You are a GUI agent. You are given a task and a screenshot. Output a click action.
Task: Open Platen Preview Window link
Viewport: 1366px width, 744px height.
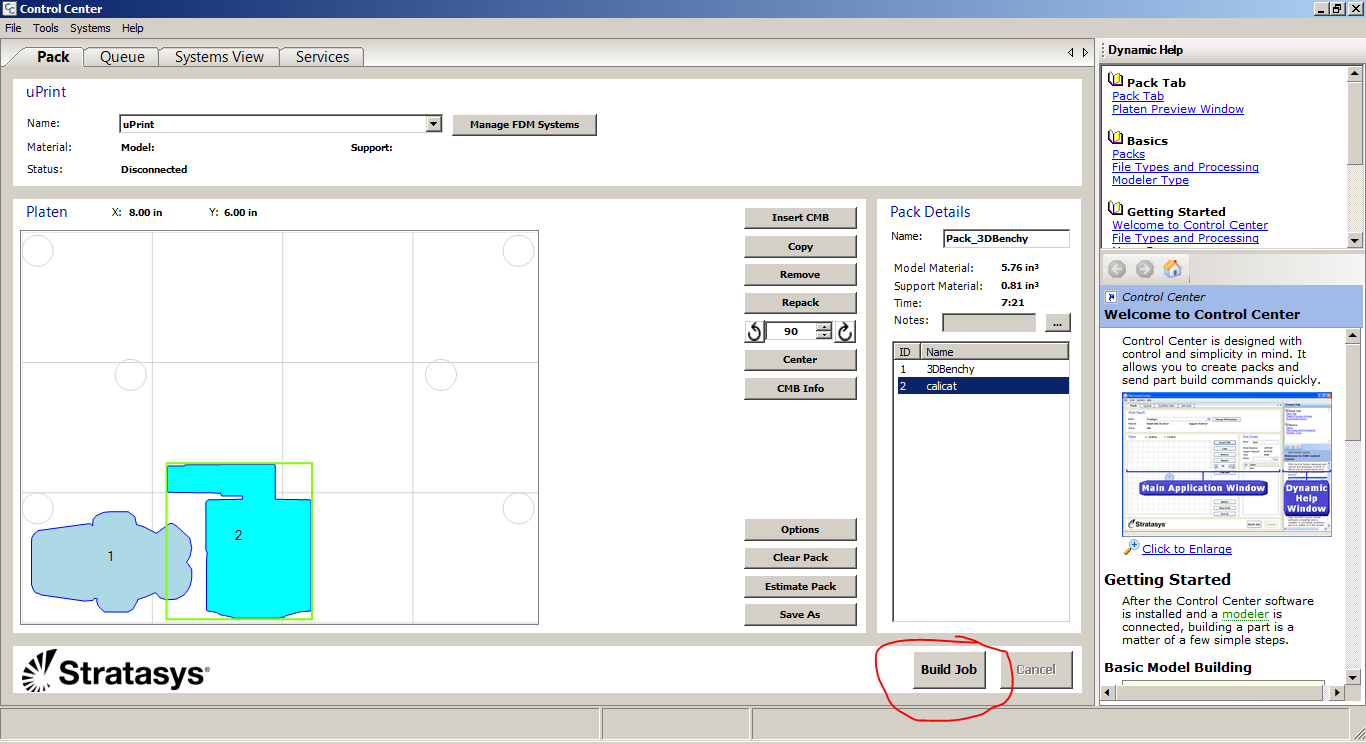[x=1178, y=109]
